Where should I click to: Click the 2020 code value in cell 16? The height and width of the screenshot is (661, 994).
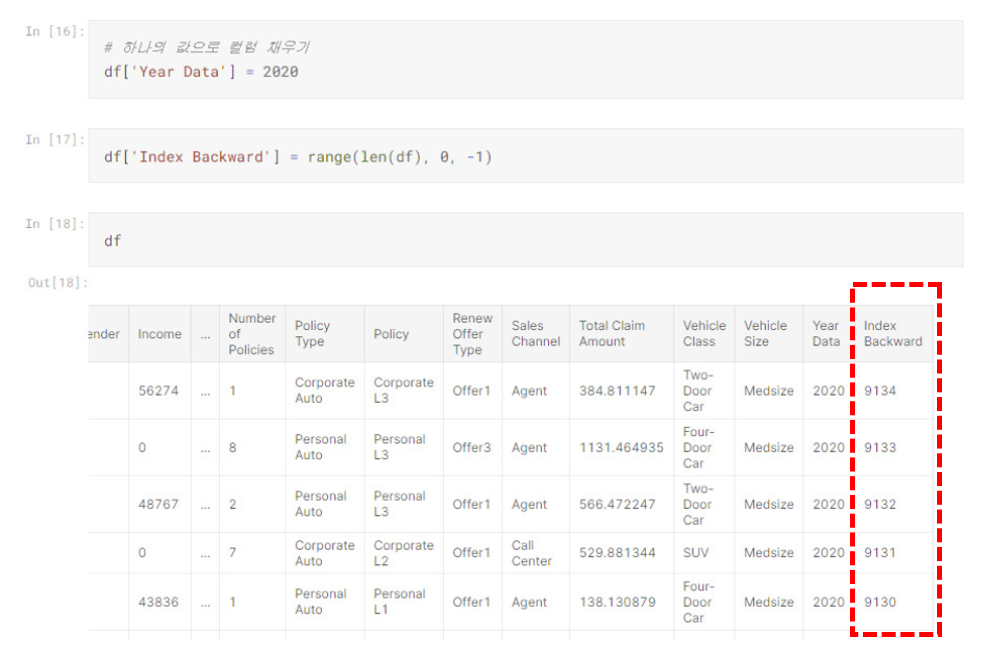pos(280,72)
